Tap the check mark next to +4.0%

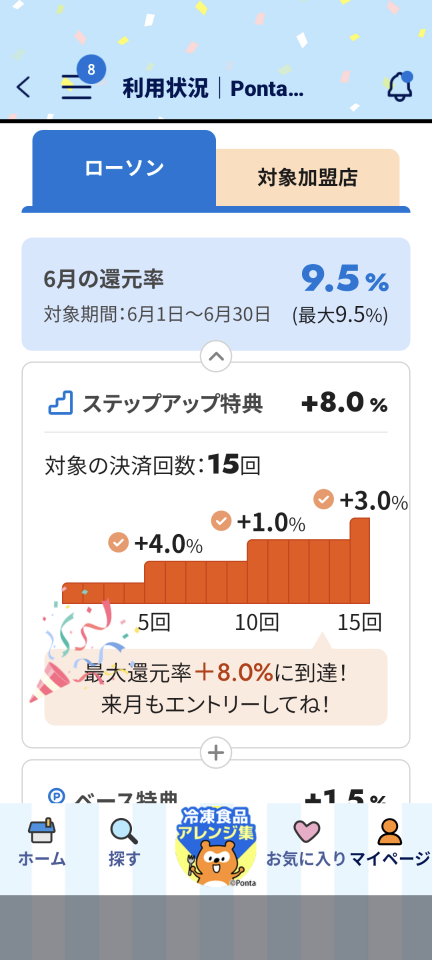(x=119, y=542)
